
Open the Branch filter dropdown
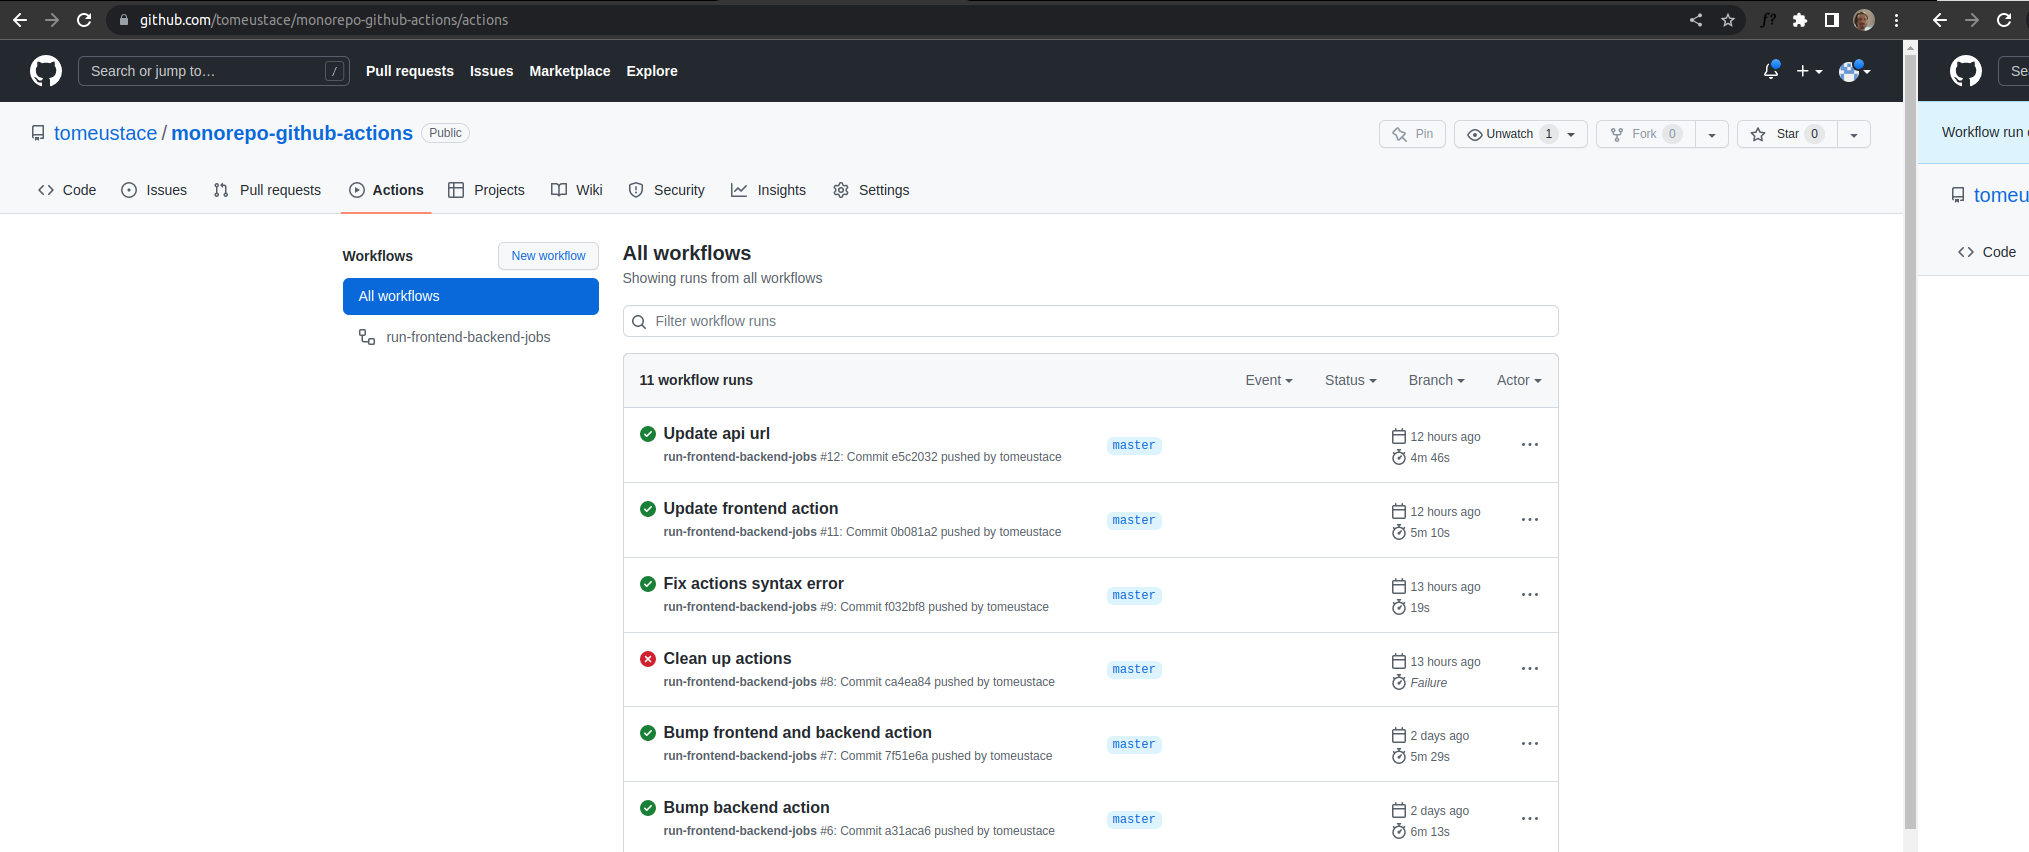click(x=1437, y=380)
